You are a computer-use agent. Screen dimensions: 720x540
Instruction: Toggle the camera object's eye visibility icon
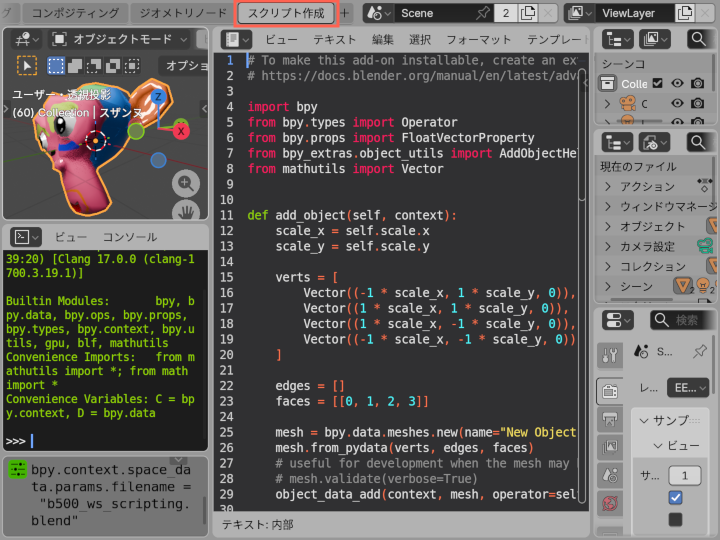click(x=677, y=103)
